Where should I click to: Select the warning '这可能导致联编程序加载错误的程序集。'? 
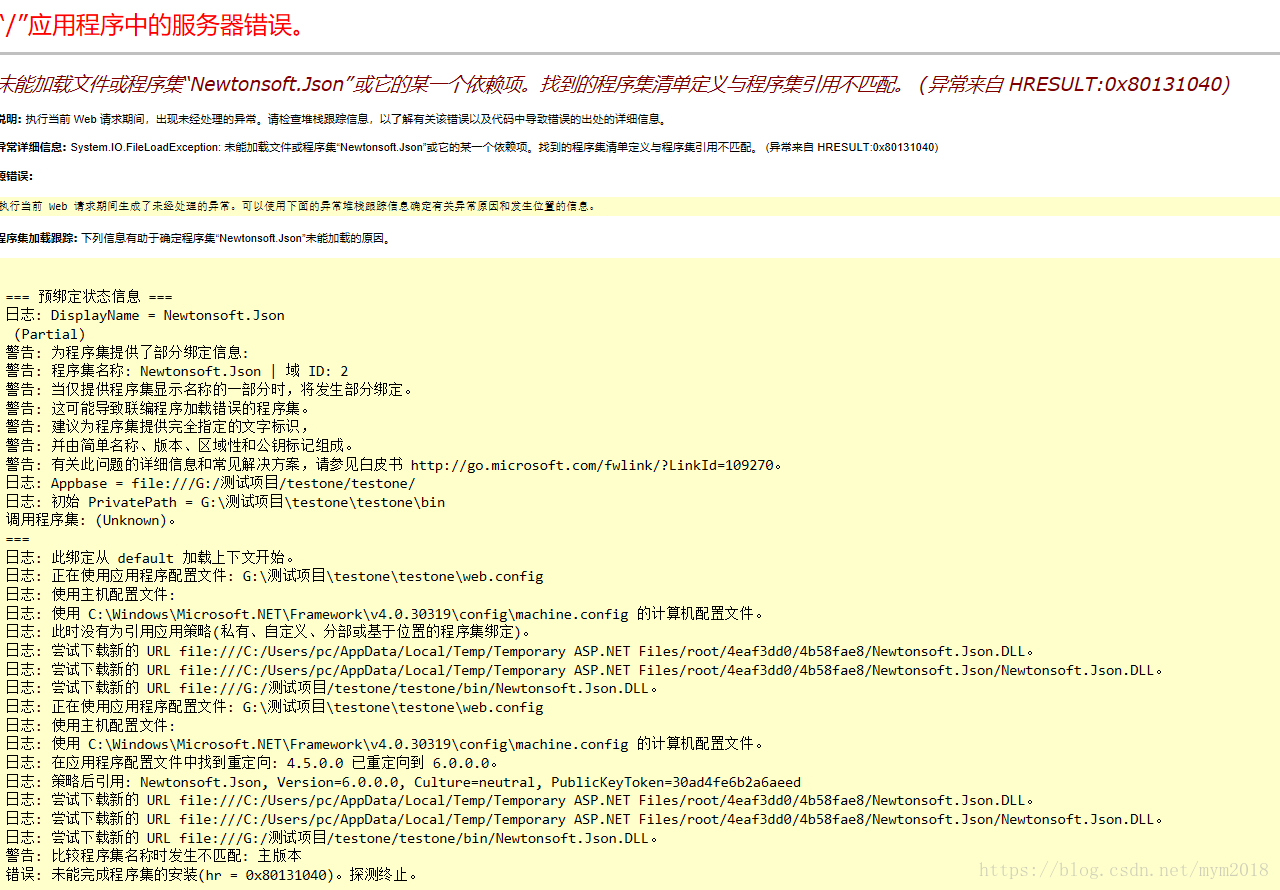click(x=158, y=408)
